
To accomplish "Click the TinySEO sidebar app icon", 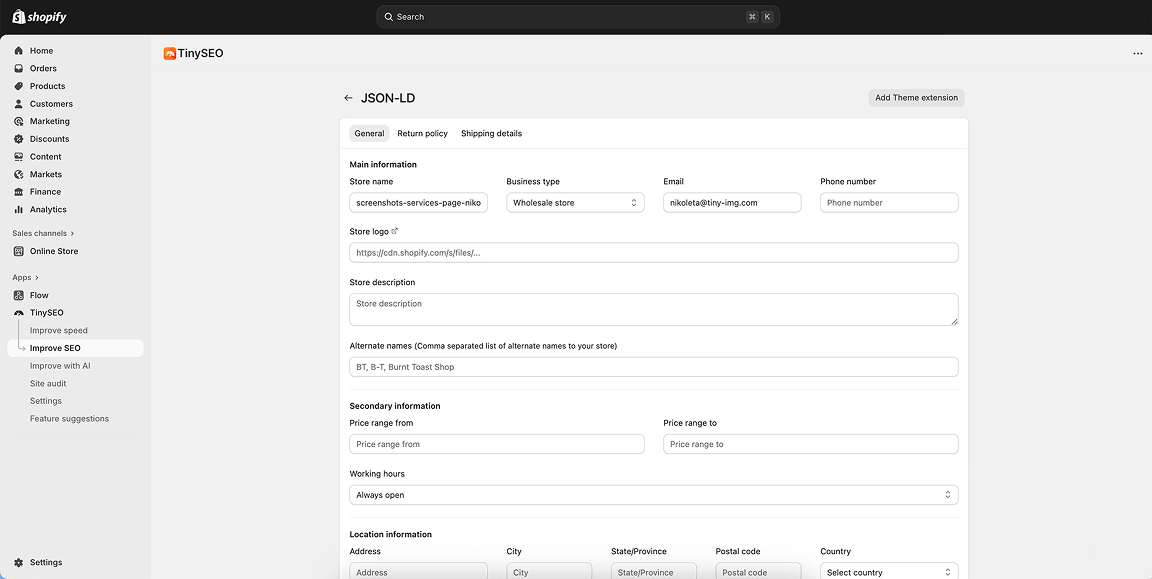I will (18, 313).
